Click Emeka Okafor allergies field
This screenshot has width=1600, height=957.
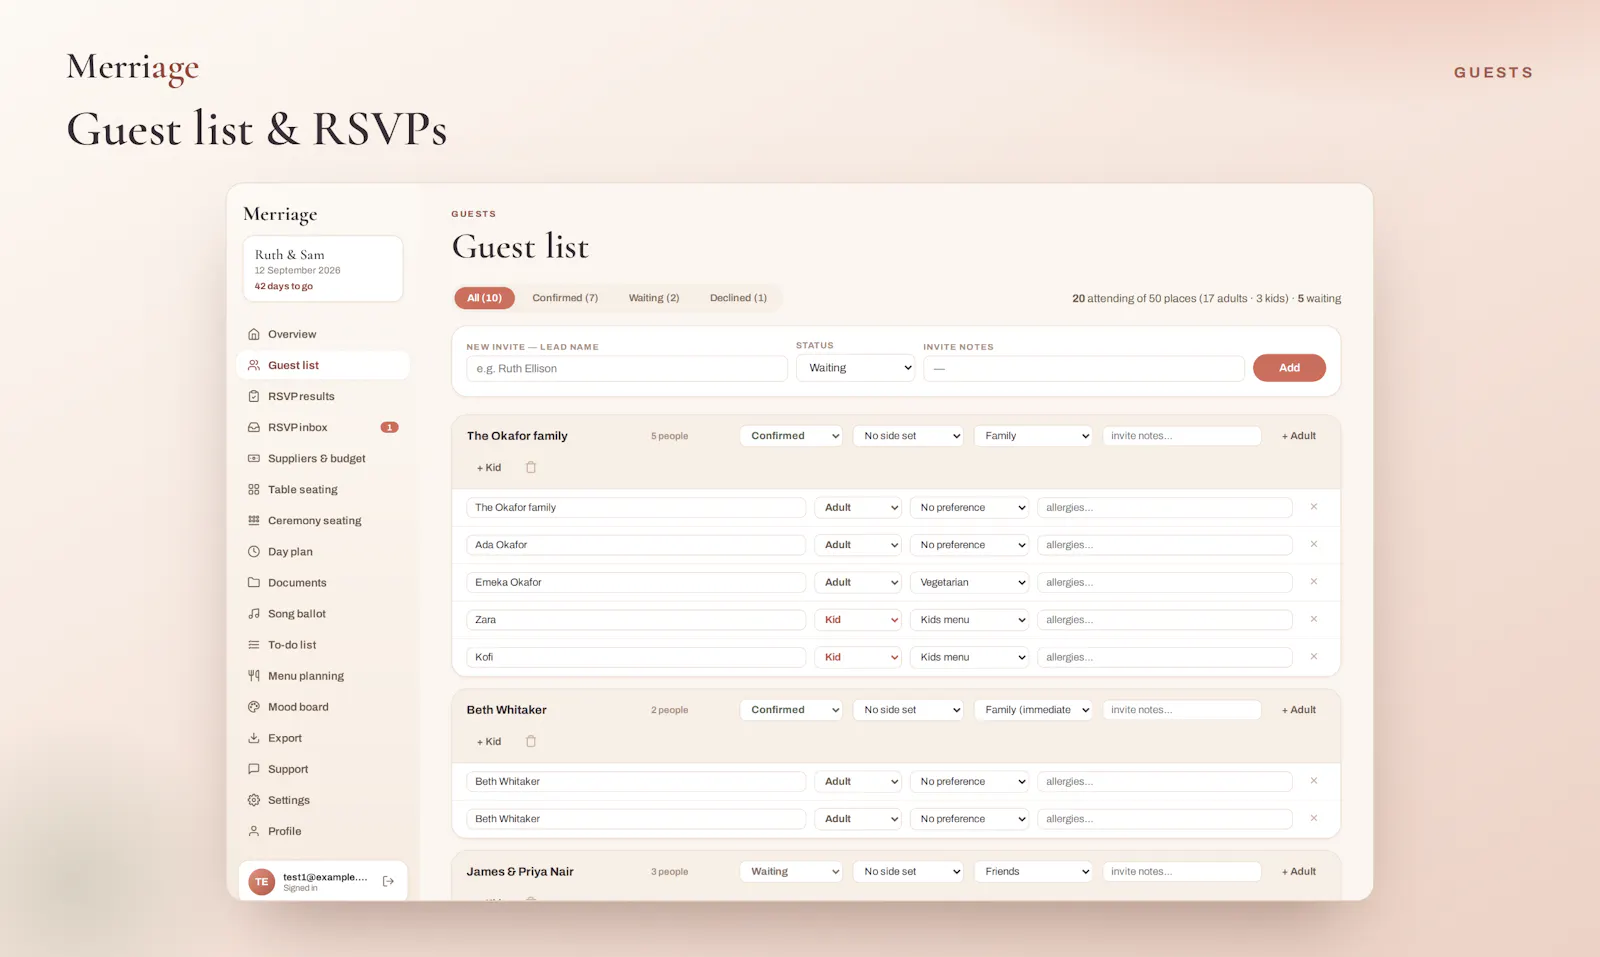tap(1165, 582)
